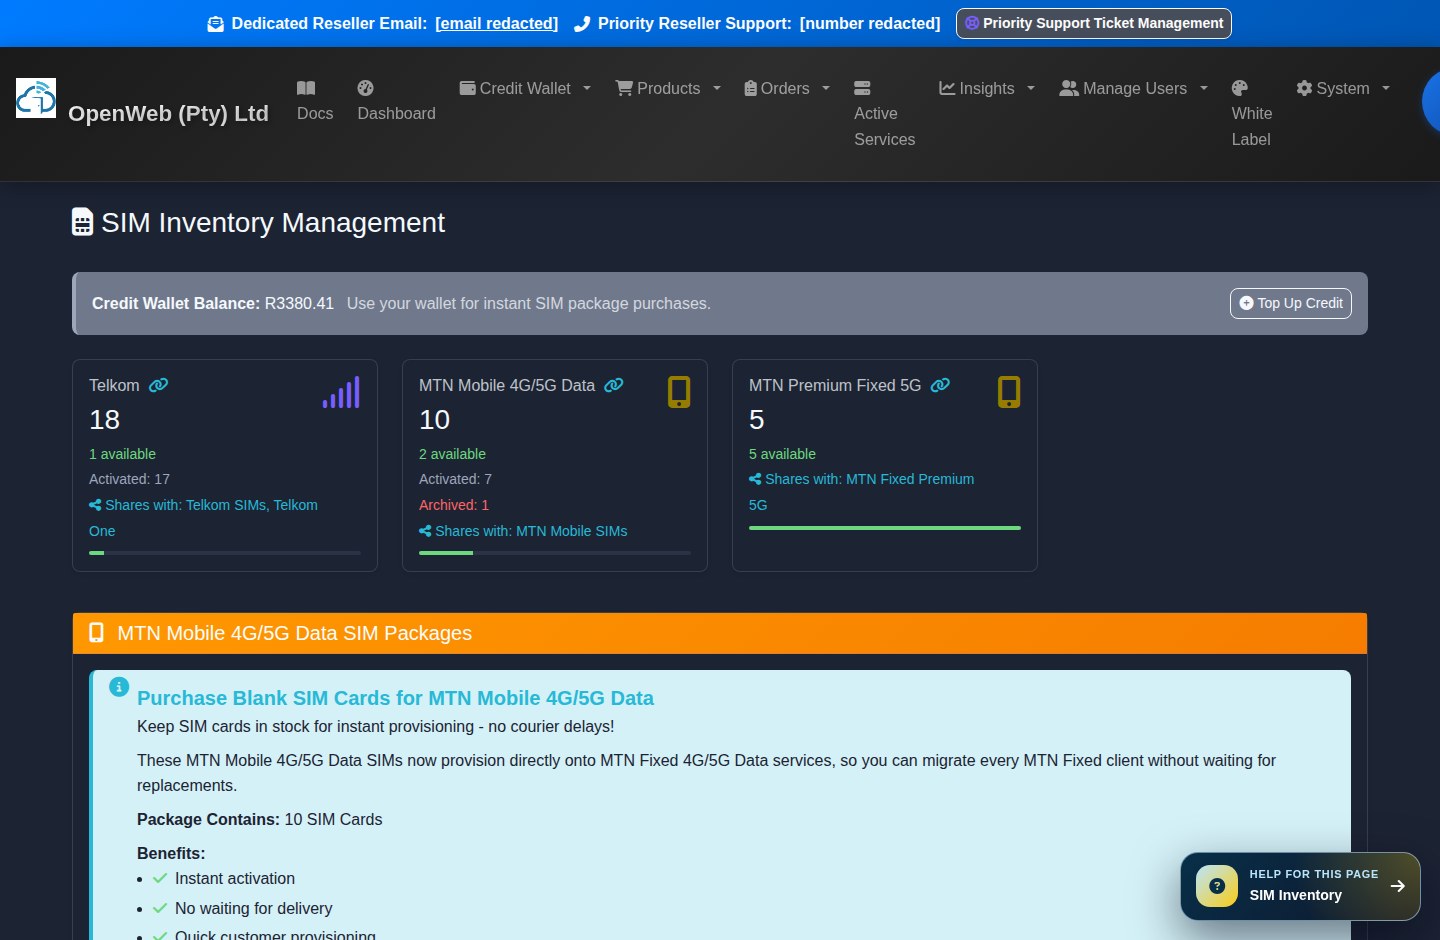Click the Credit Wallet Balance R3380.41 text
The width and height of the screenshot is (1440, 940).
pyautogui.click(x=213, y=303)
